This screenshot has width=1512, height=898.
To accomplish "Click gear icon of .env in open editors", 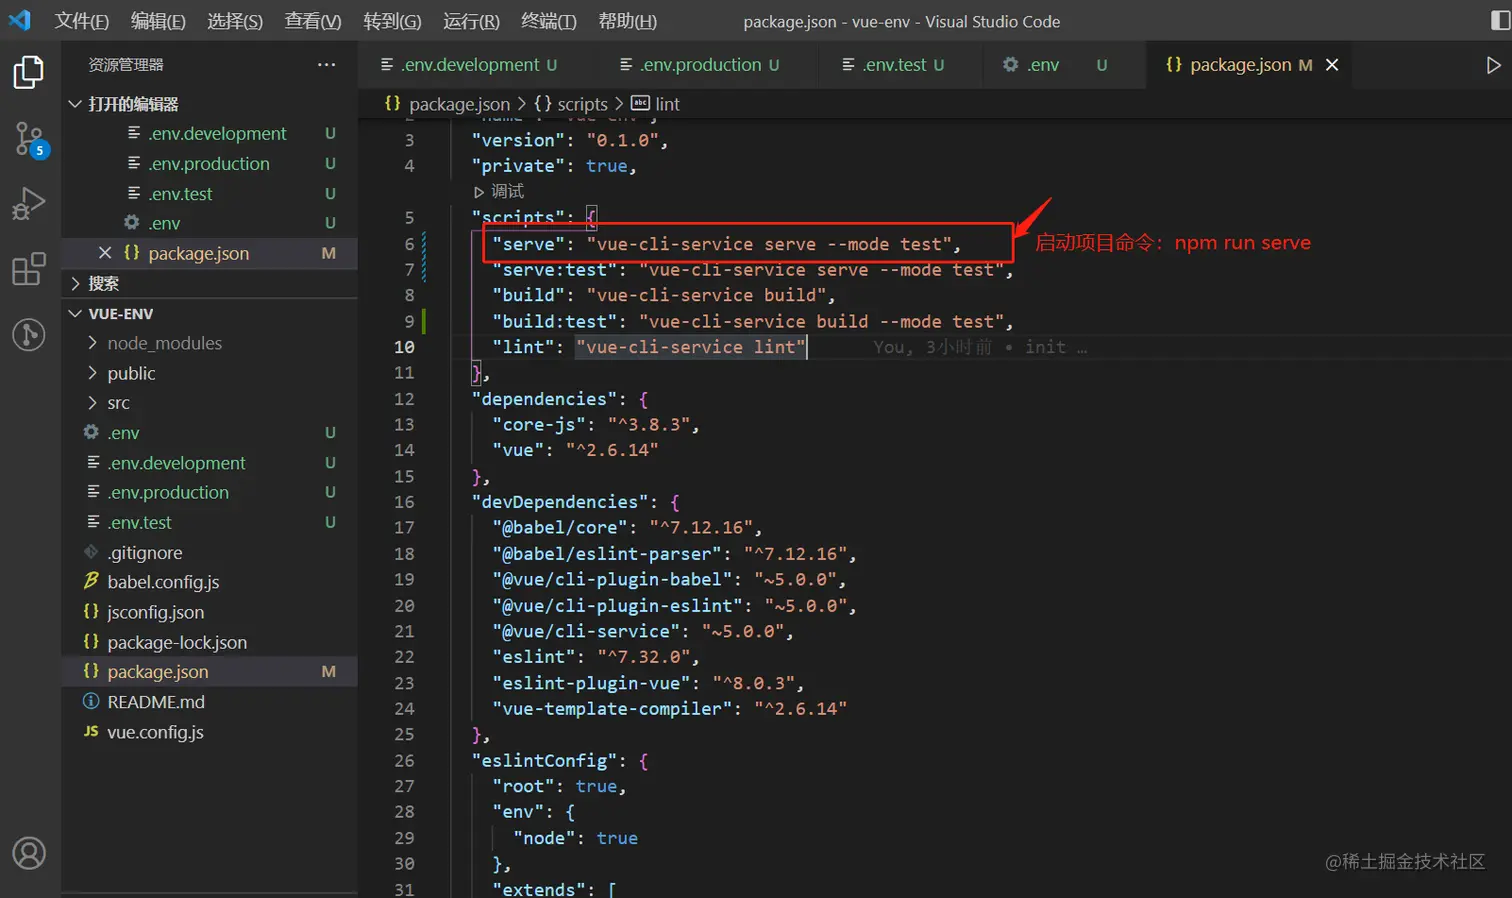I will pyautogui.click(x=132, y=222).
